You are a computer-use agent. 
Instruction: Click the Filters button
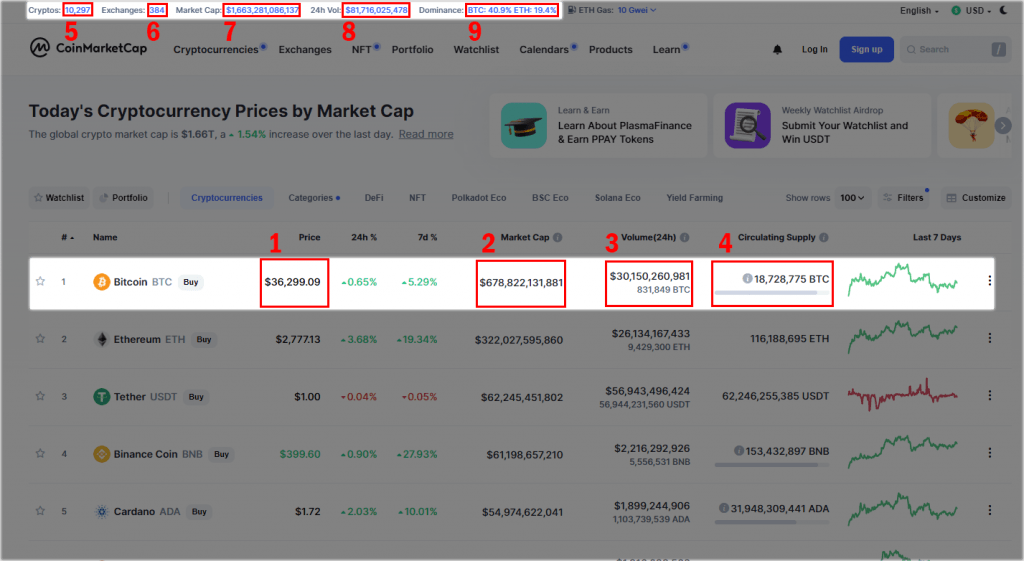click(x=904, y=198)
